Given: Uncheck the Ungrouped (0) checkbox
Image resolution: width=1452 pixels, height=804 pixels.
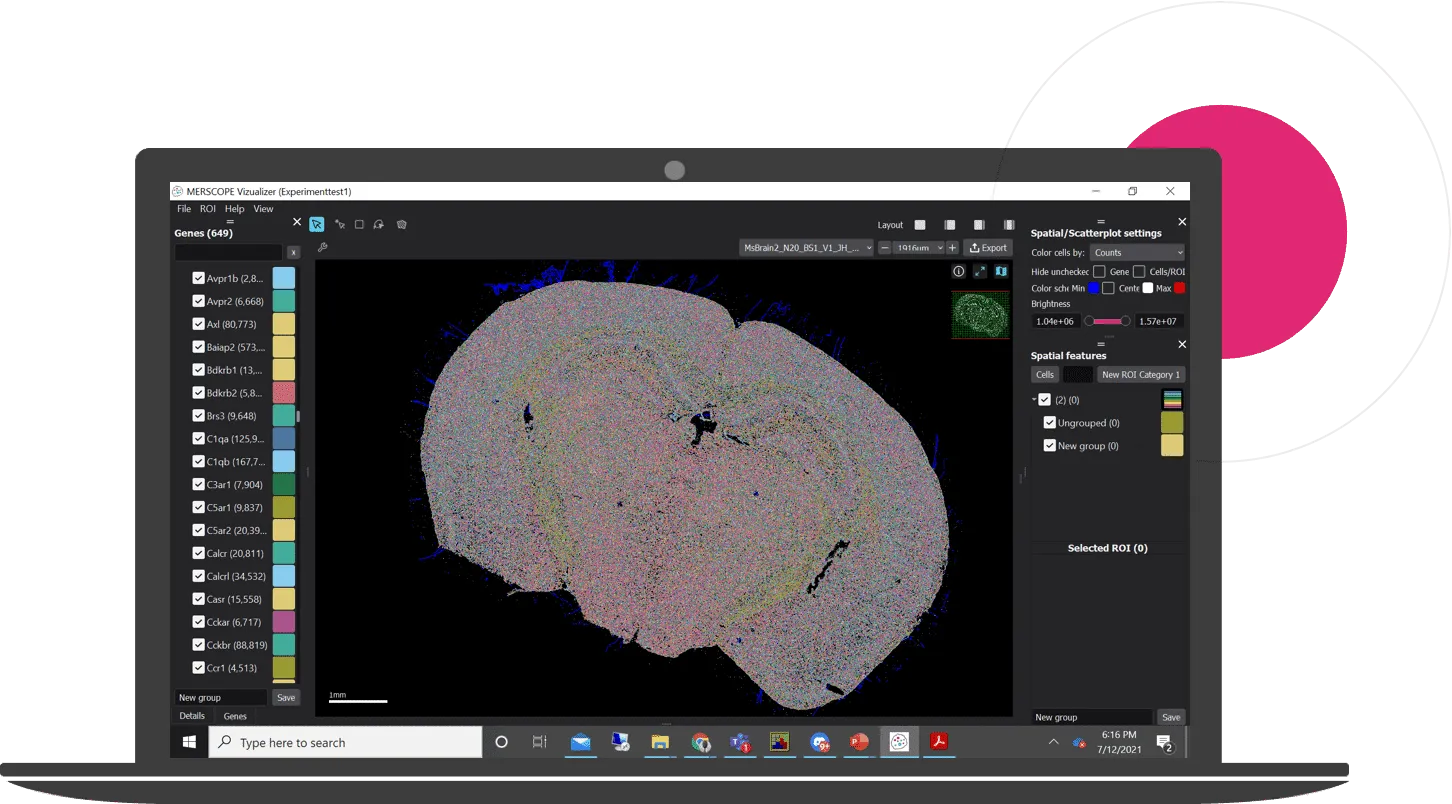Looking at the screenshot, I should point(1050,423).
